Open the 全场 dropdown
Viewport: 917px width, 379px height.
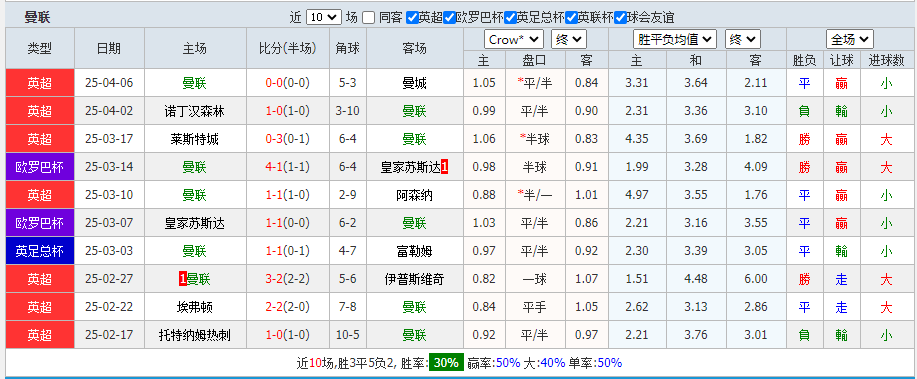tap(850, 40)
